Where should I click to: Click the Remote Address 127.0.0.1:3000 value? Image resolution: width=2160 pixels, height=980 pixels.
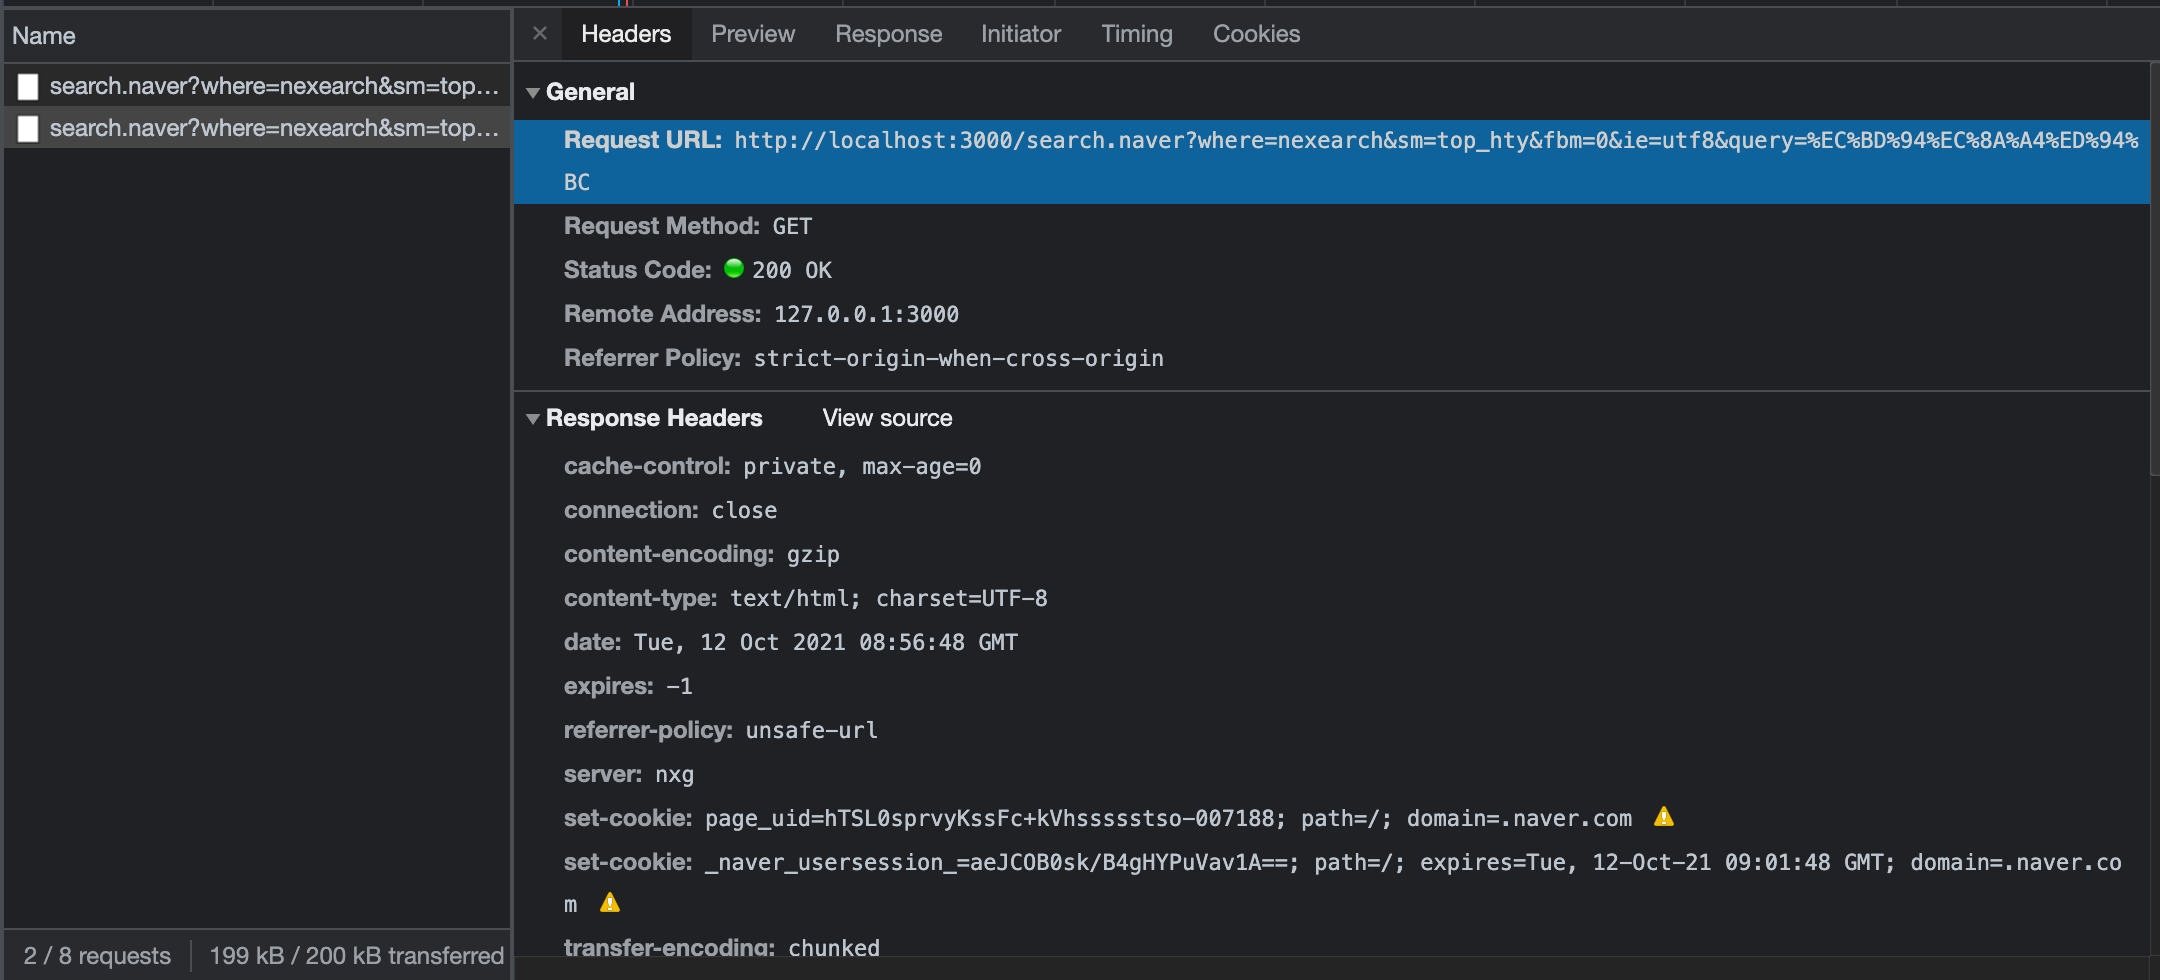click(x=866, y=314)
